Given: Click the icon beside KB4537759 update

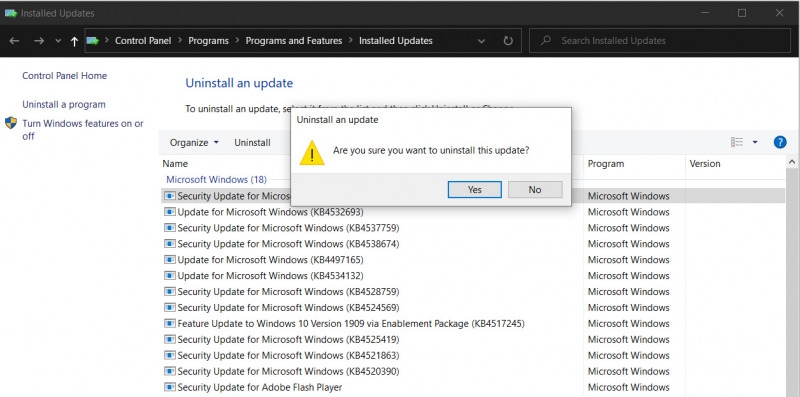Looking at the screenshot, I should (x=170, y=228).
